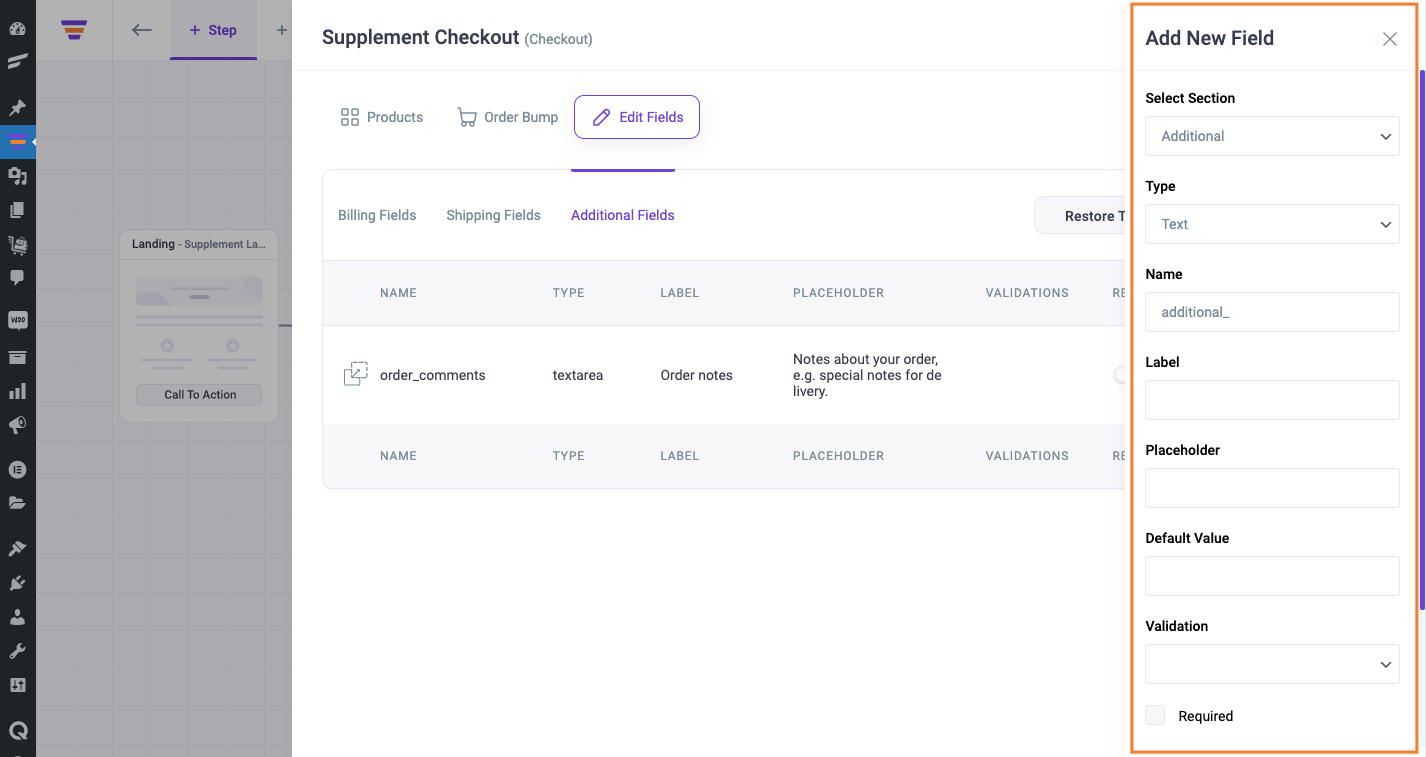The width and height of the screenshot is (1426, 757).
Task: Open Templates folder icon in sidebar
Action: (17, 503)
